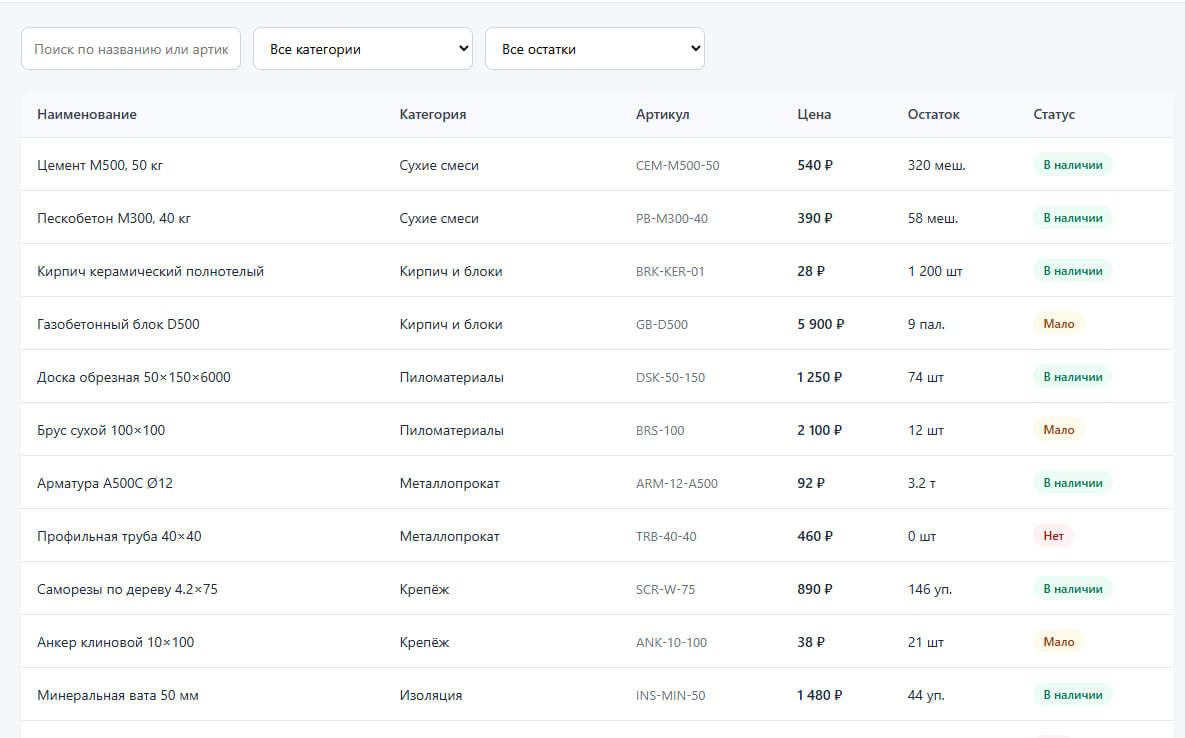1185x738 pixels.
Task: Click stock value 0 шт
Action: click(922, 536)
